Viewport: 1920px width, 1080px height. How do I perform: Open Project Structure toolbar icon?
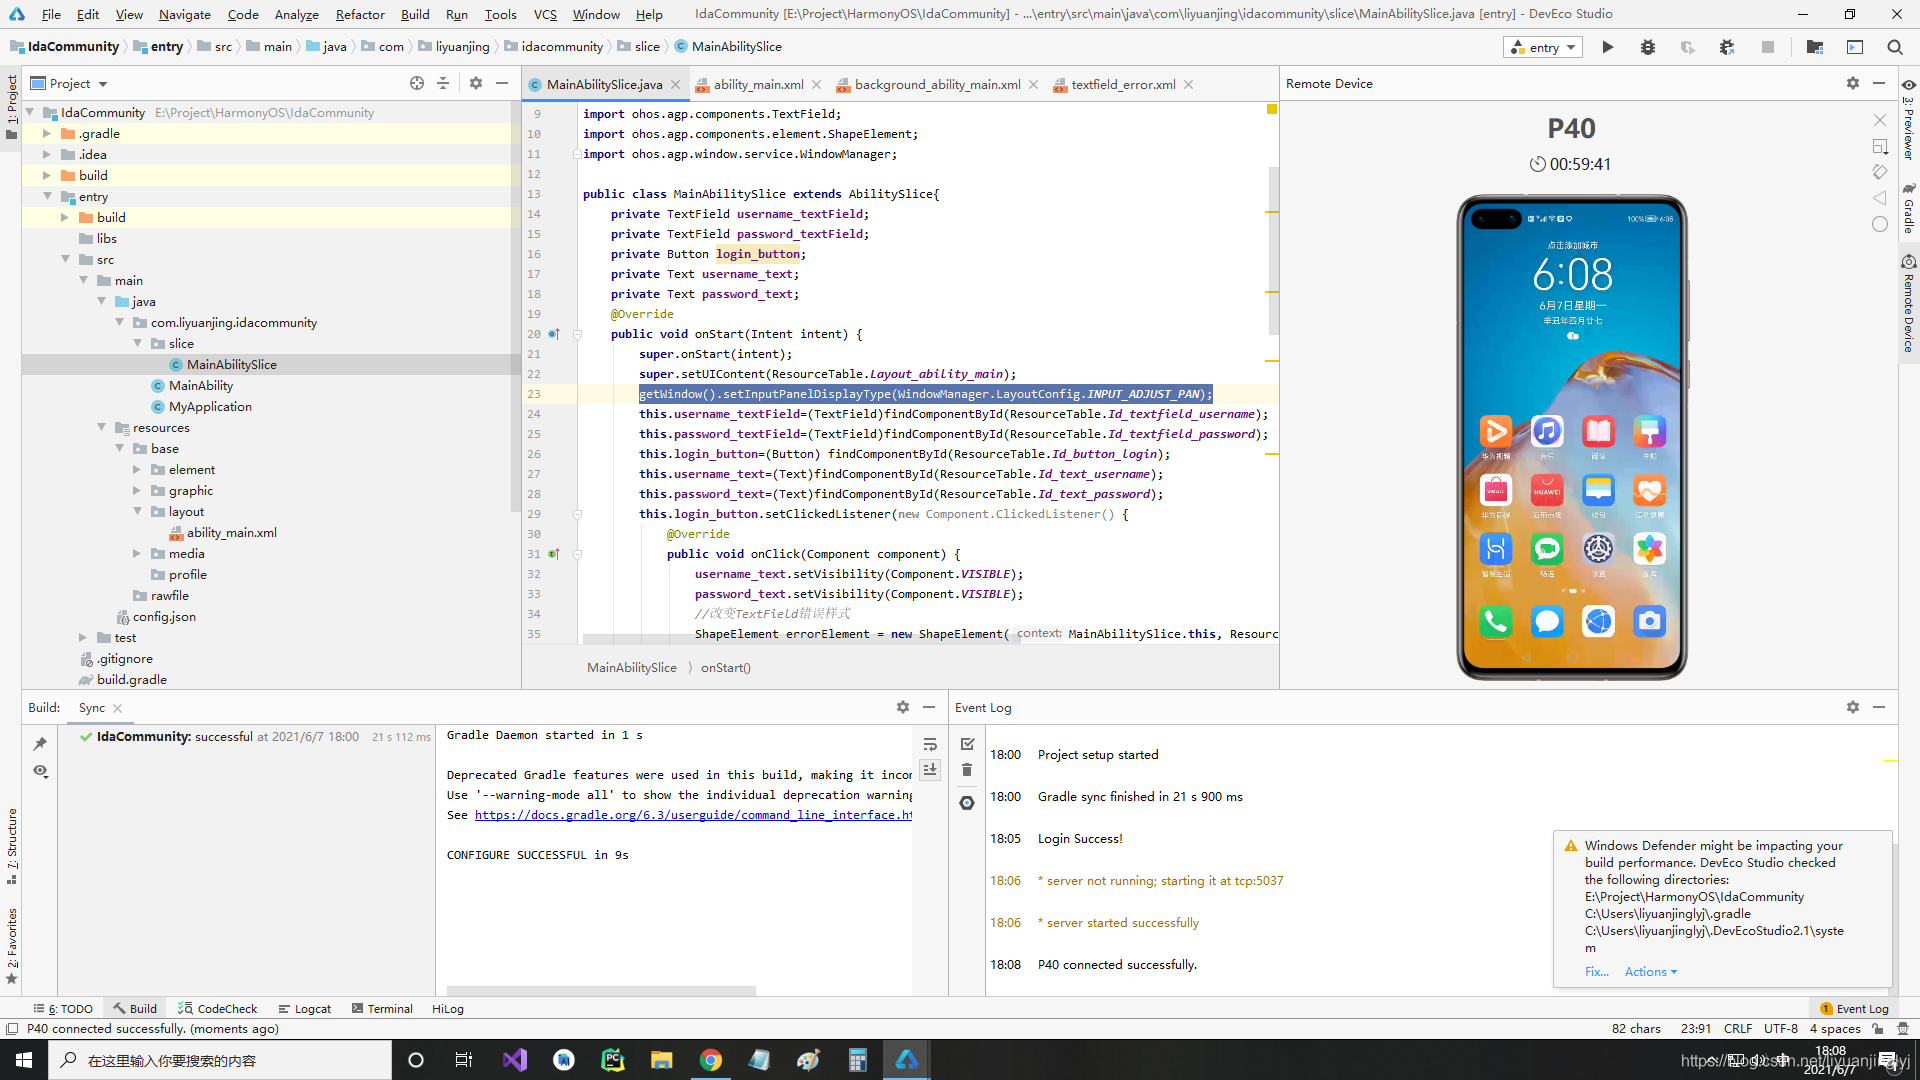(x=1815, y=47)
